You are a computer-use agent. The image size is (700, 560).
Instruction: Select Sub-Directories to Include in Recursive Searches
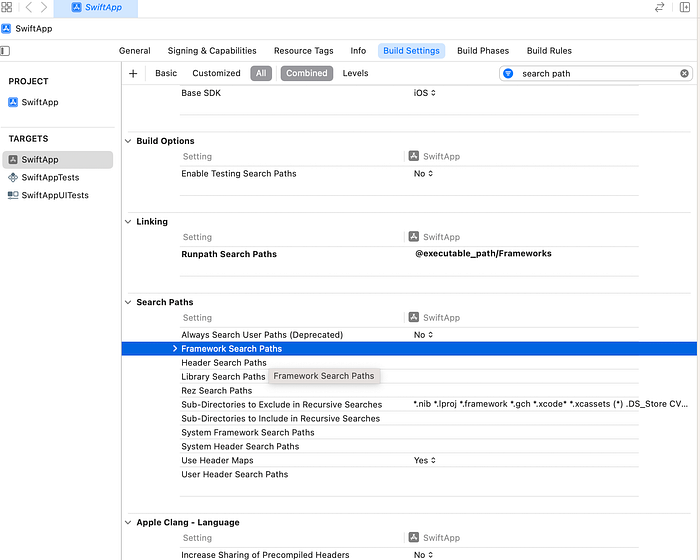[280, 418]
